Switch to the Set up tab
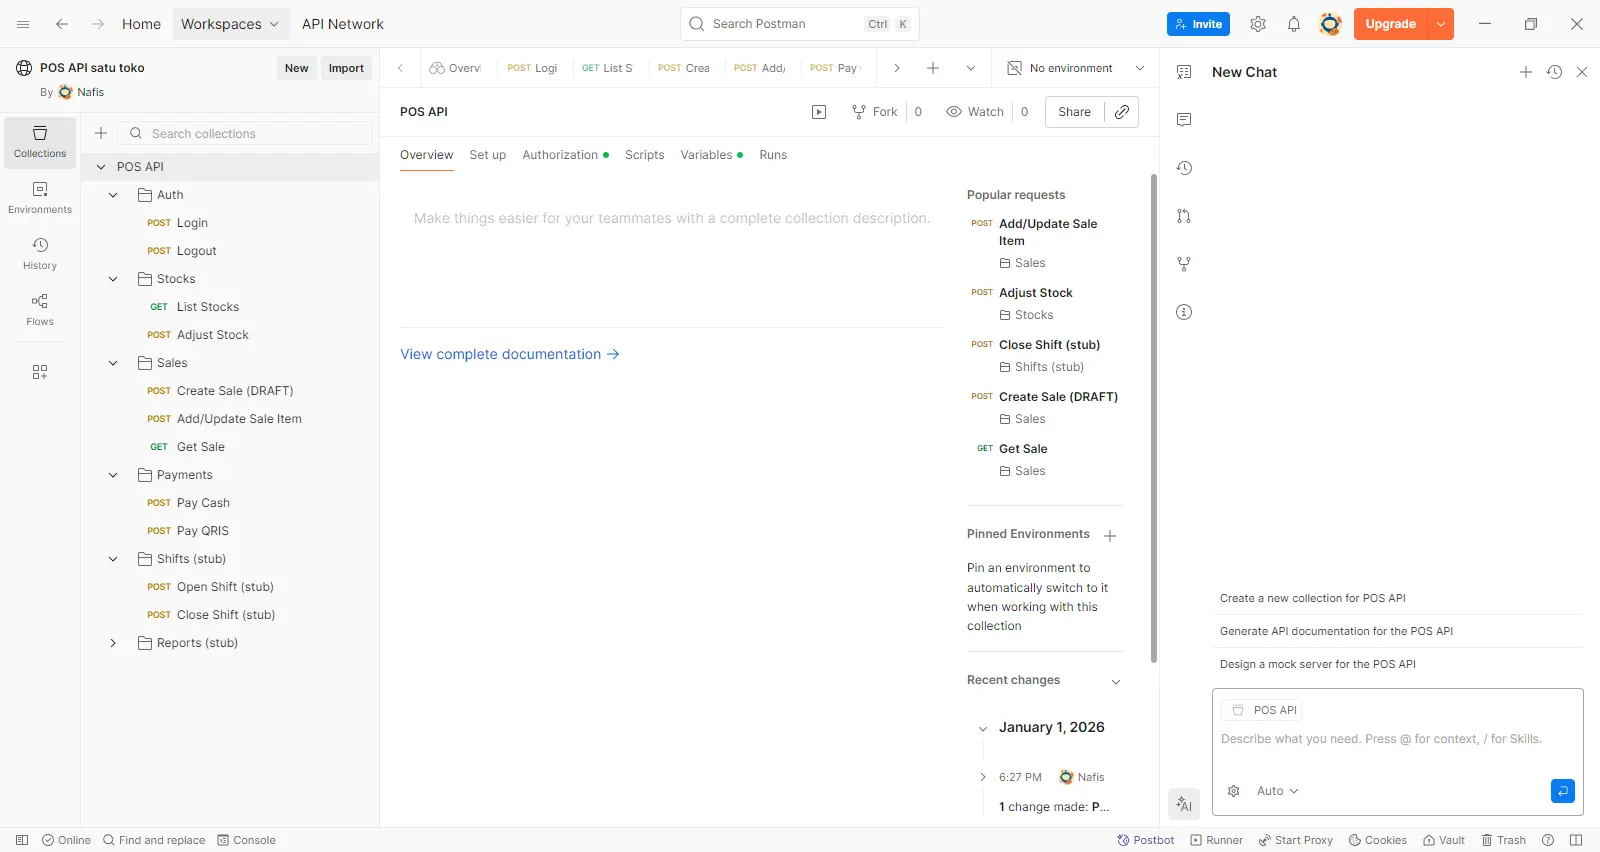This screenshot has height=852, width=1600. pyautogui.click(x=488, y=155)
